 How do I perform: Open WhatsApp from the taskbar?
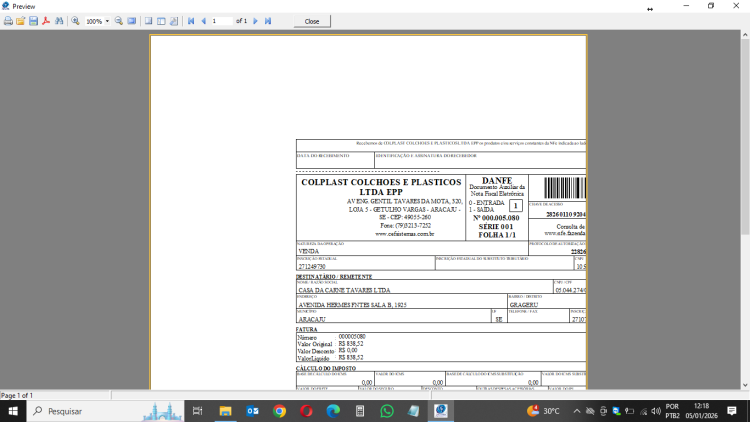(387, 411)
